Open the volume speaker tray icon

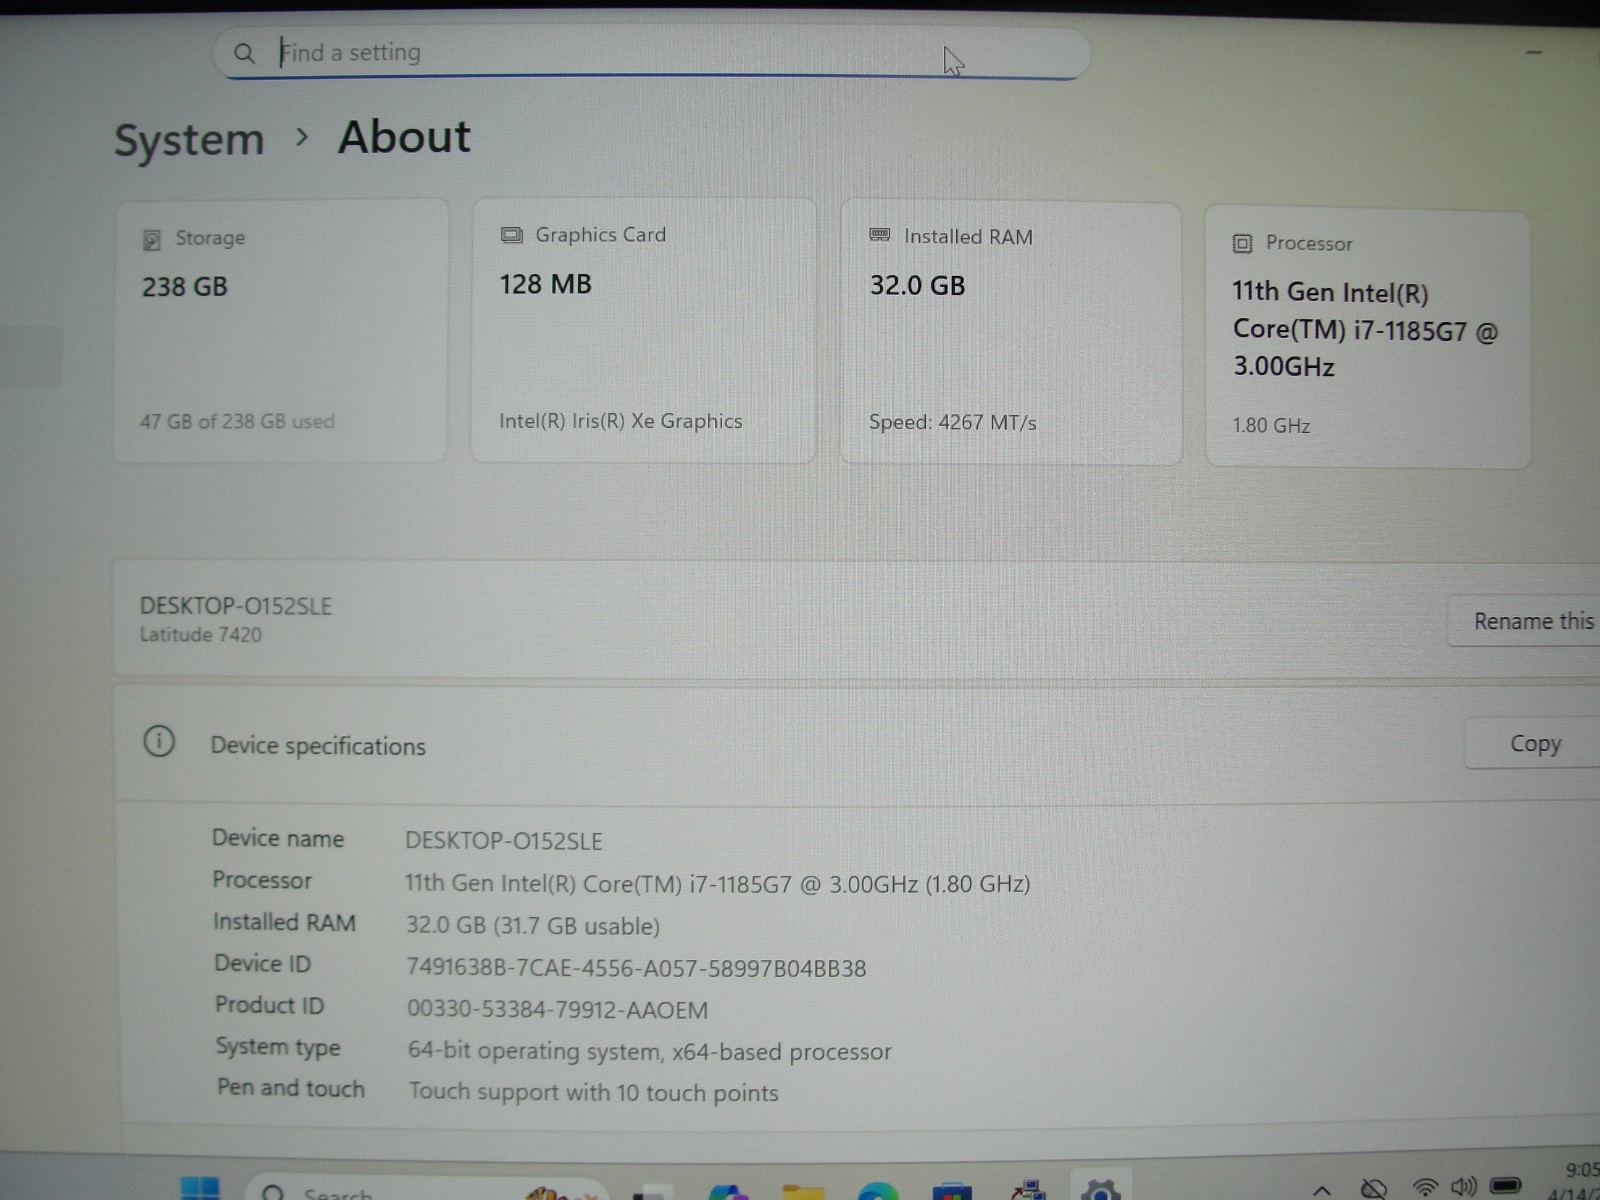[1463, 1187]
